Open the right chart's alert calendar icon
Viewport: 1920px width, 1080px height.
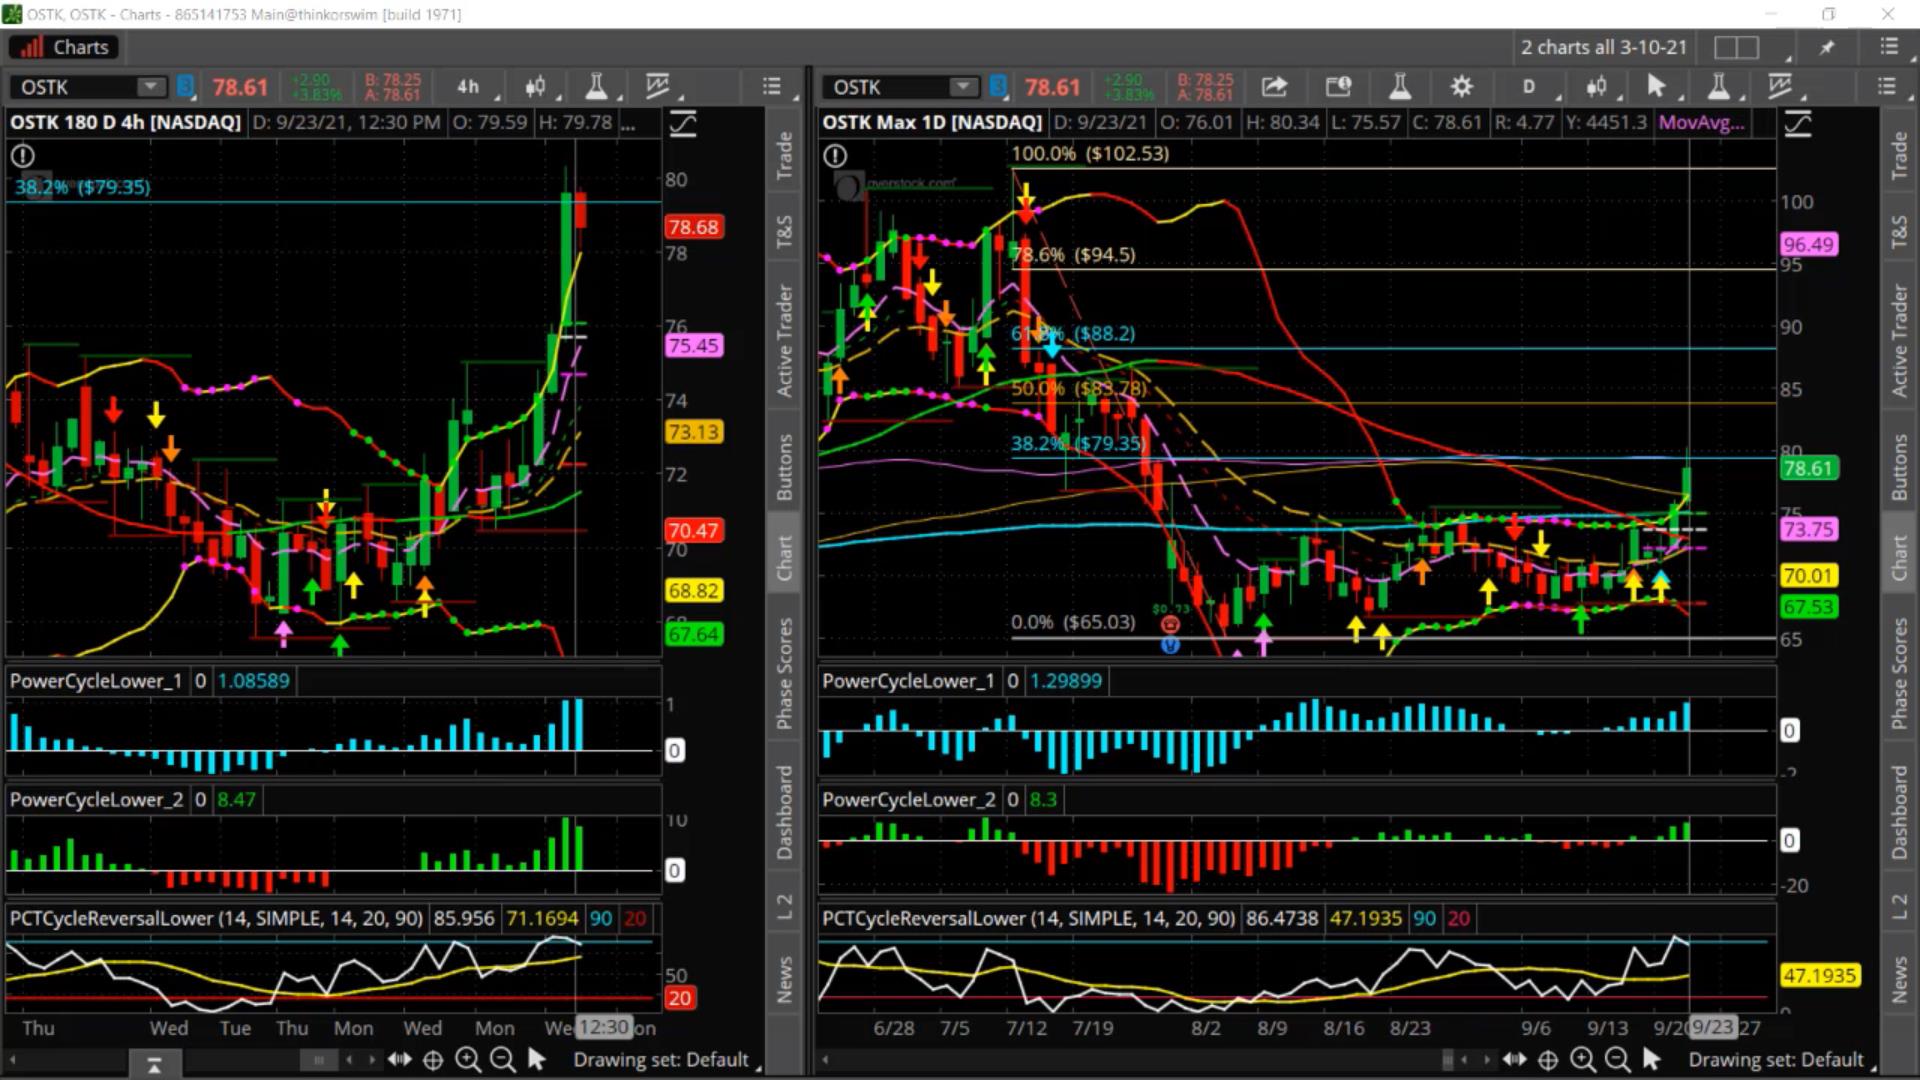click(1338, 87)
